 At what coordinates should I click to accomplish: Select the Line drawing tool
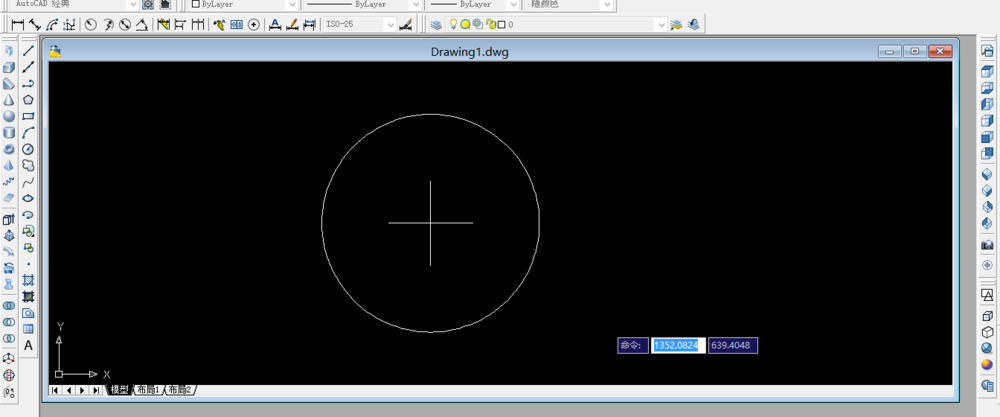pos(28,51)
